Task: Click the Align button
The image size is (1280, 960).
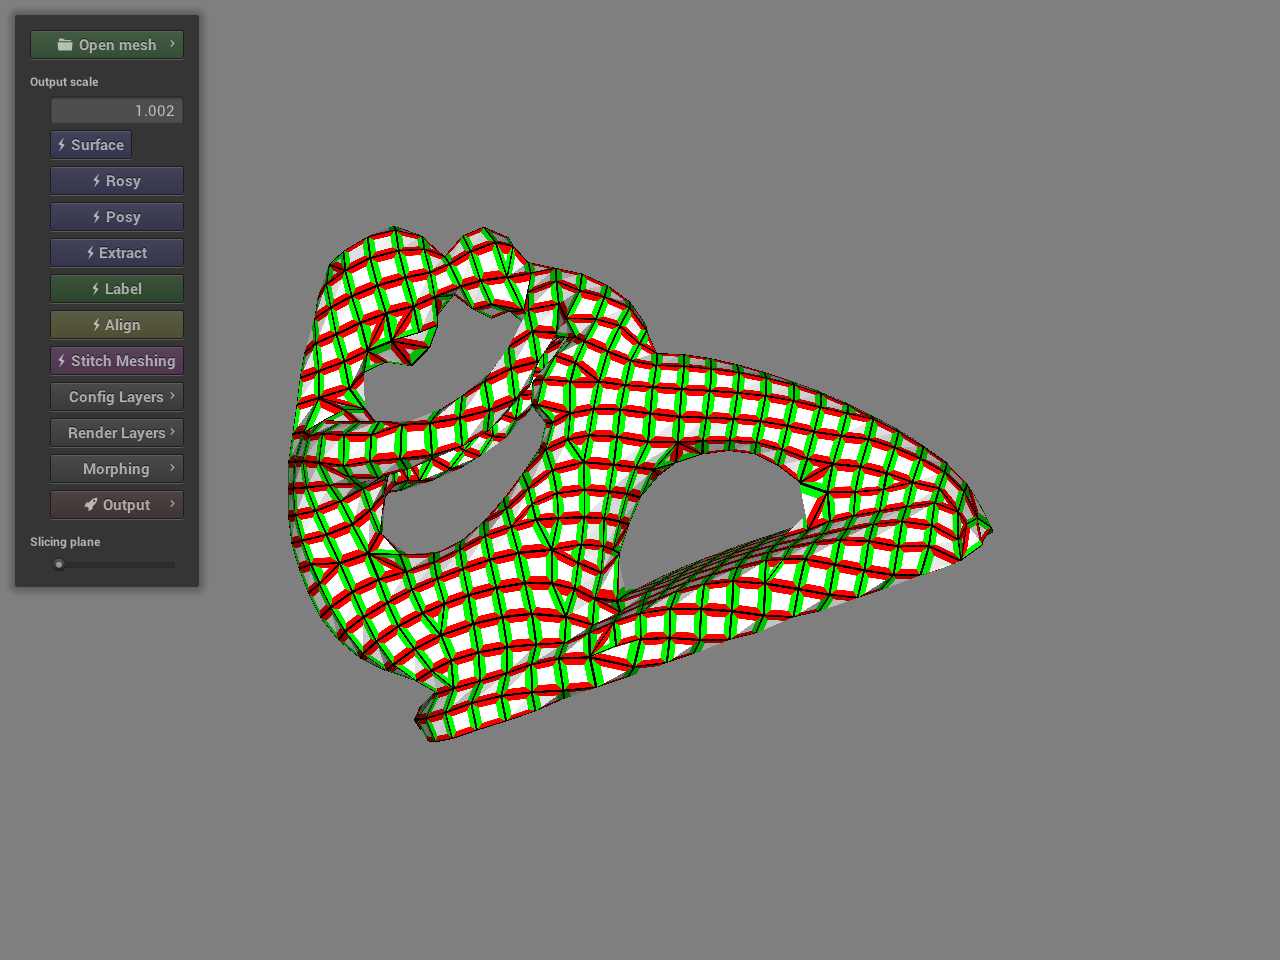Action: pos(117,325)
